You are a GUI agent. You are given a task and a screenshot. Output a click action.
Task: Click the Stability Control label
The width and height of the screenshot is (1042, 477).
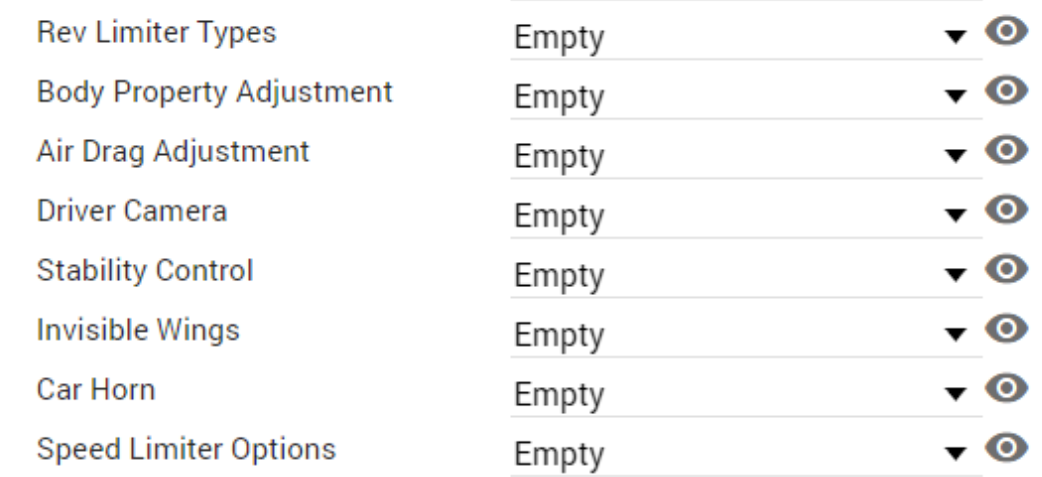[x=145, y=270]
